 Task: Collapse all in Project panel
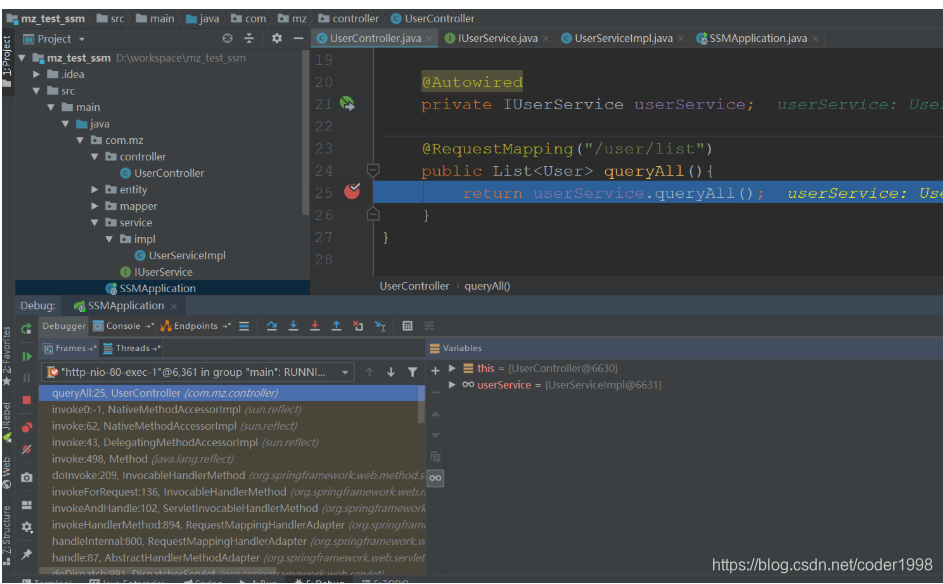249,38
